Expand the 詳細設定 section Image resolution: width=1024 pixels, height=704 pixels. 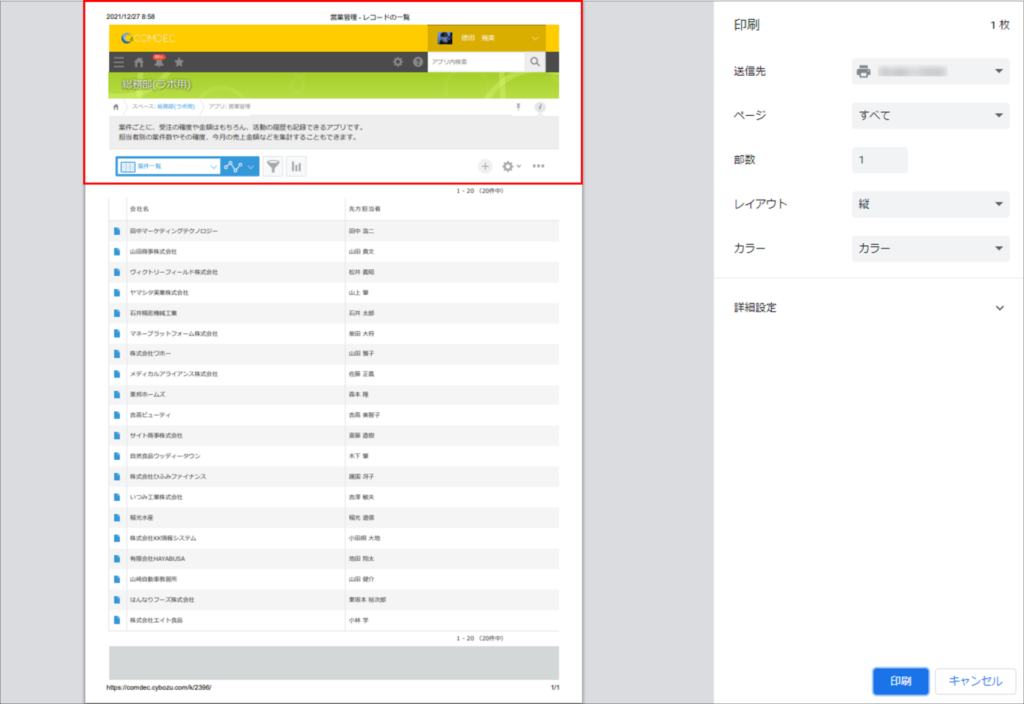999,308
